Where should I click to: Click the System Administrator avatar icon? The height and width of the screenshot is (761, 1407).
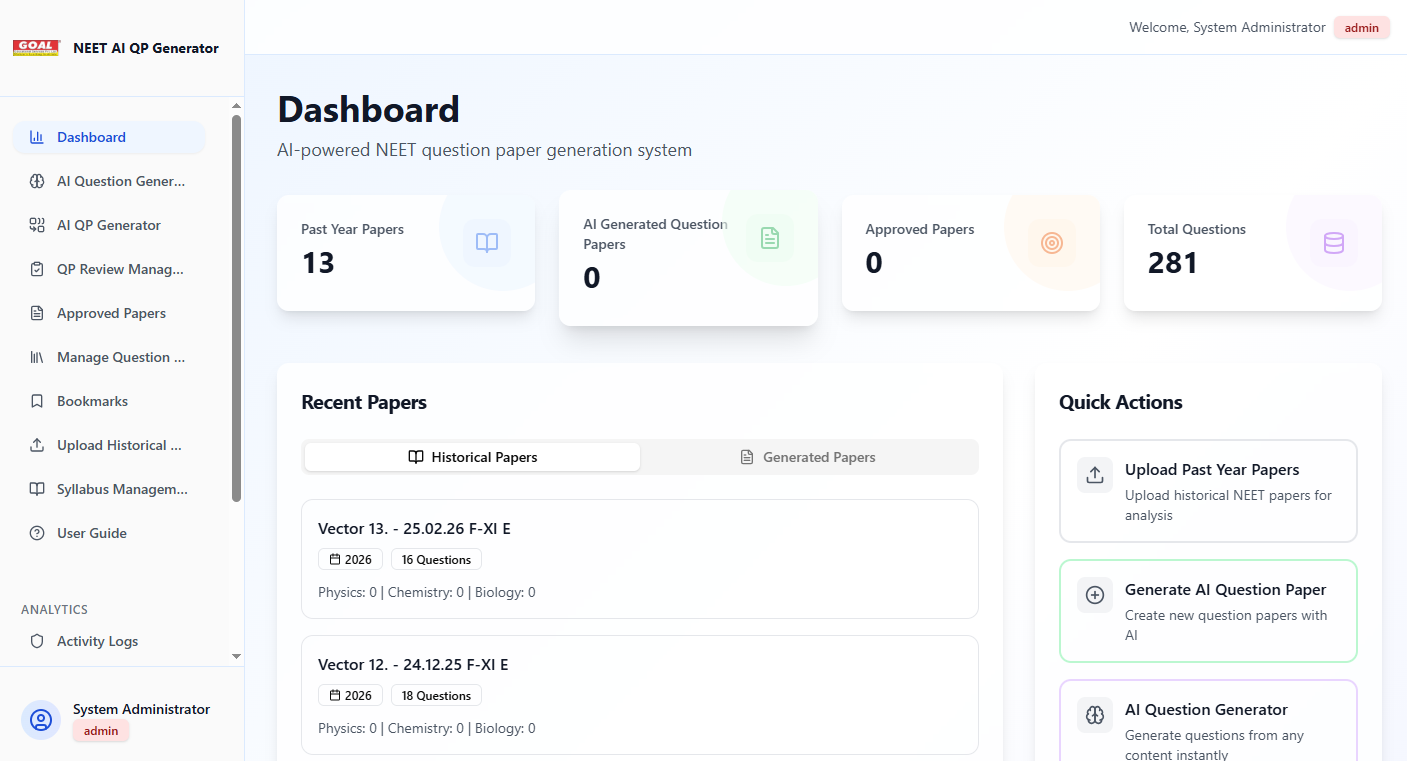tap(41, 720)
